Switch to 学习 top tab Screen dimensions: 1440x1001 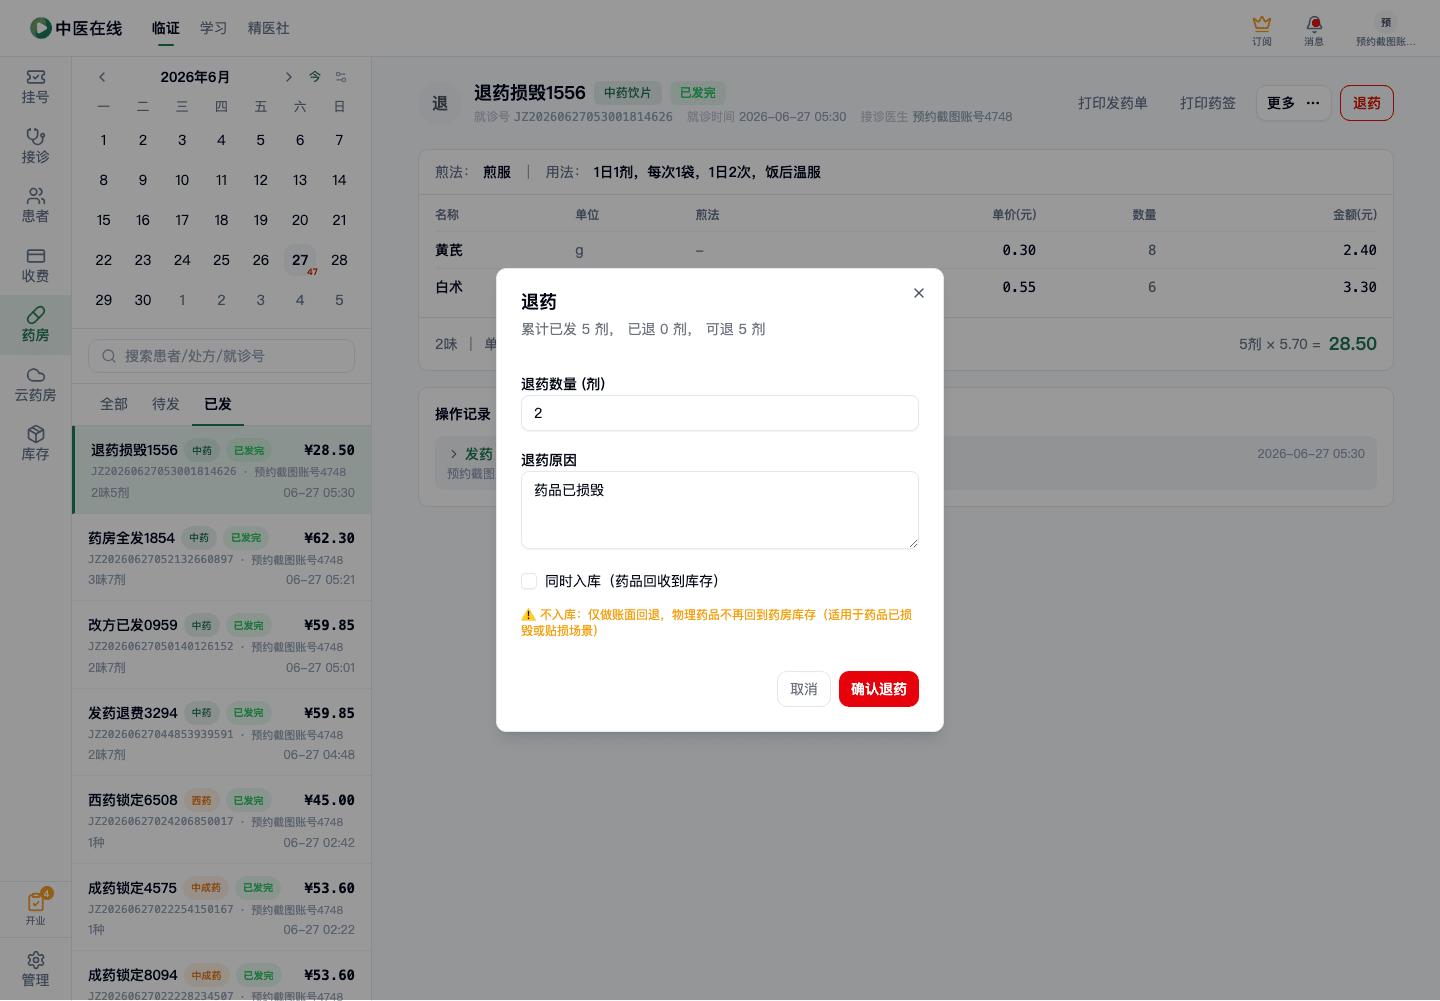tap(213, 28)
